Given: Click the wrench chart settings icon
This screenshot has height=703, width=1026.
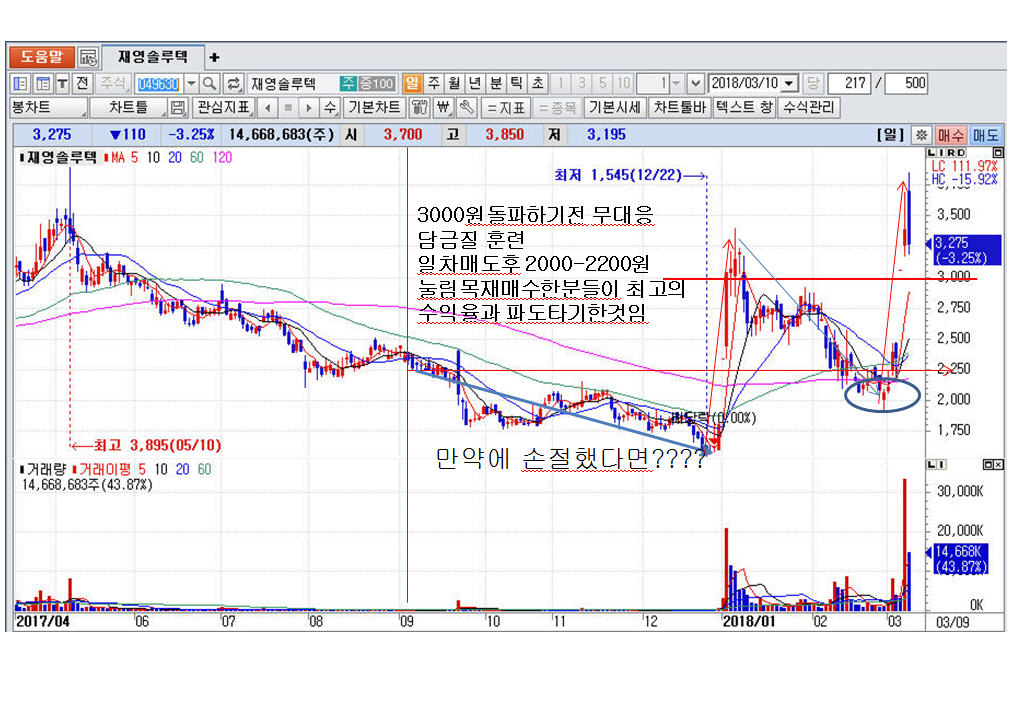Looking at the screenshot, I should [465, 107].
